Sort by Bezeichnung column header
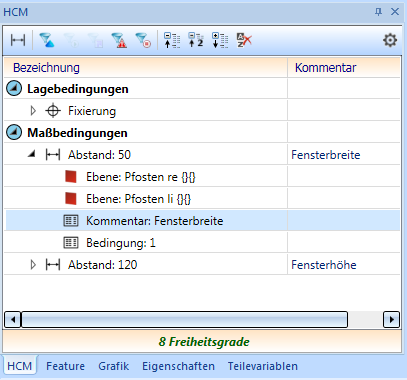This screenshot has width=407, height=380. [146, 68]
